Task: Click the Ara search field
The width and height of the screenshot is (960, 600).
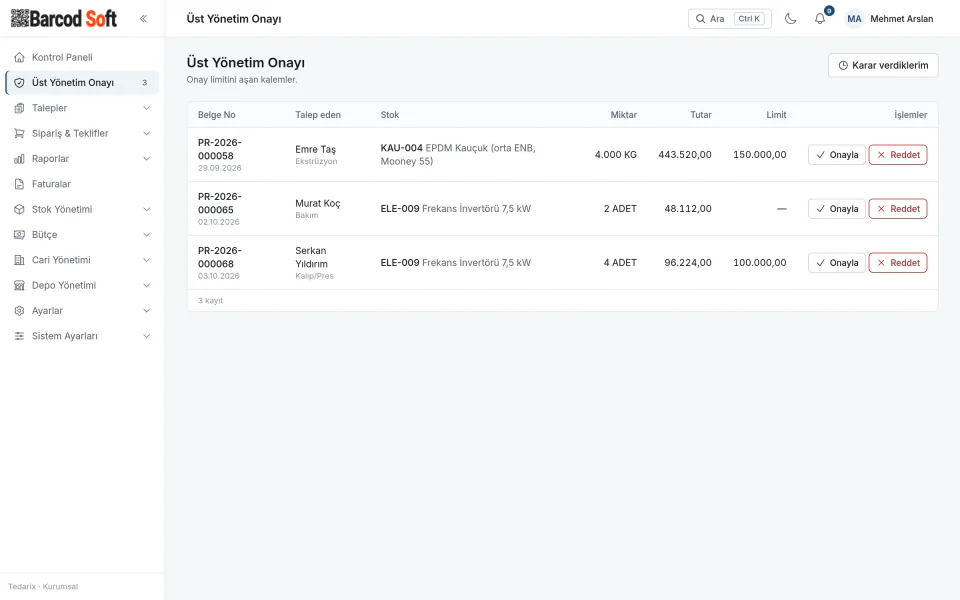Action: click(729, 19)
